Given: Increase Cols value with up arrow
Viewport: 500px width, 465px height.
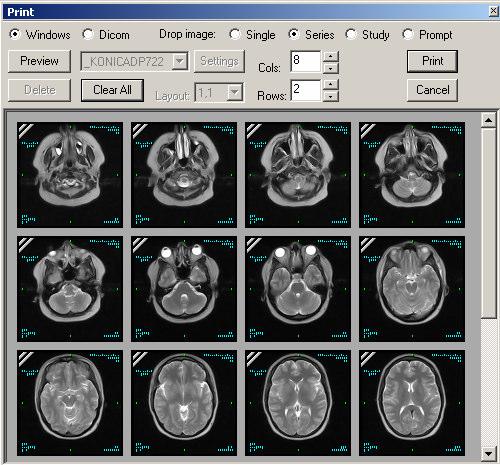Looking at the screenshot, I should (x=330, y=56).
